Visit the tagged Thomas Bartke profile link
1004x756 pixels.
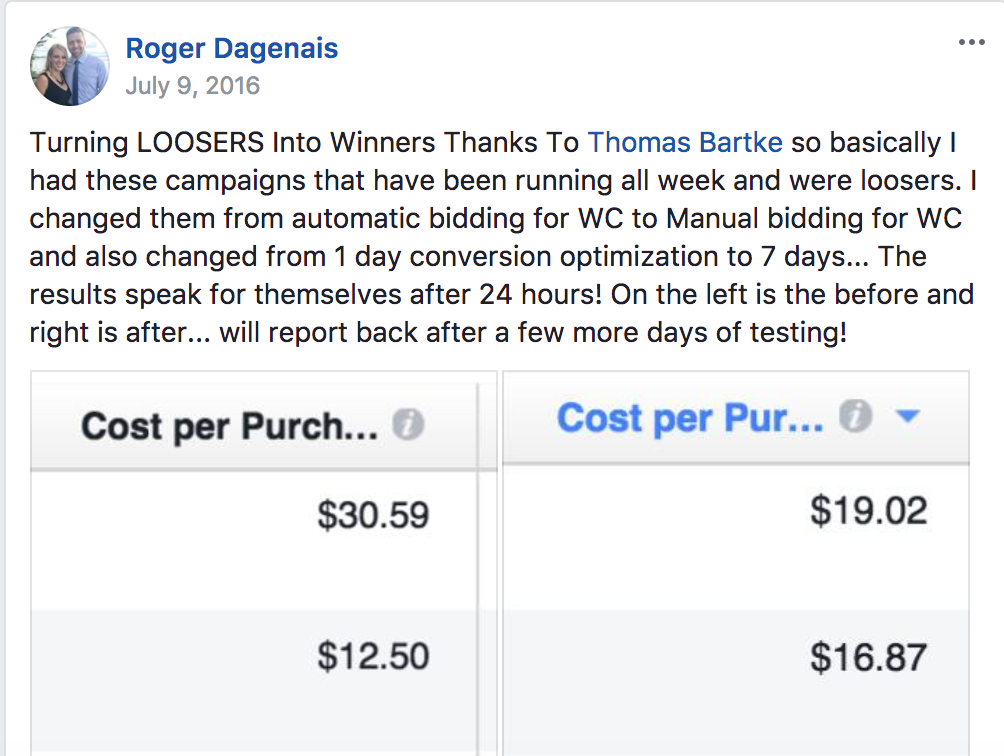click(685, 142)
